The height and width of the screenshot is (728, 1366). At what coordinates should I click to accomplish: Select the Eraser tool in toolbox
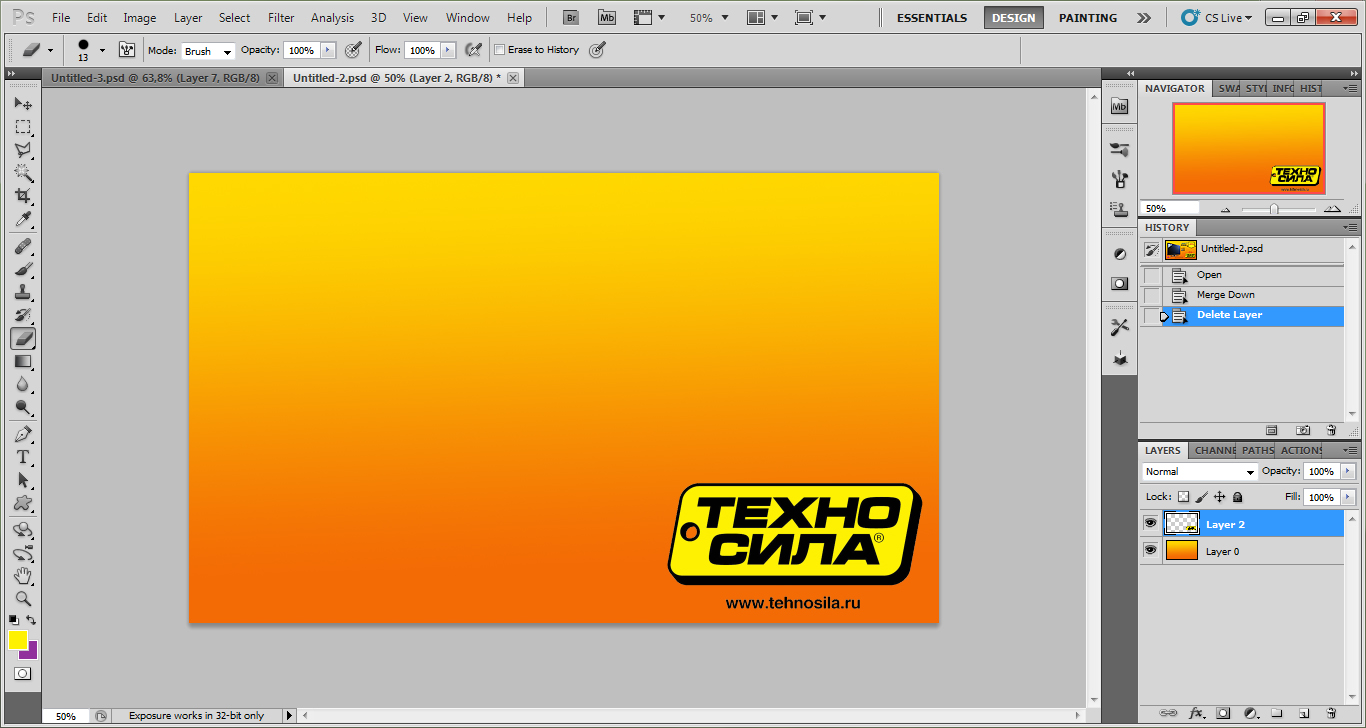22,338
